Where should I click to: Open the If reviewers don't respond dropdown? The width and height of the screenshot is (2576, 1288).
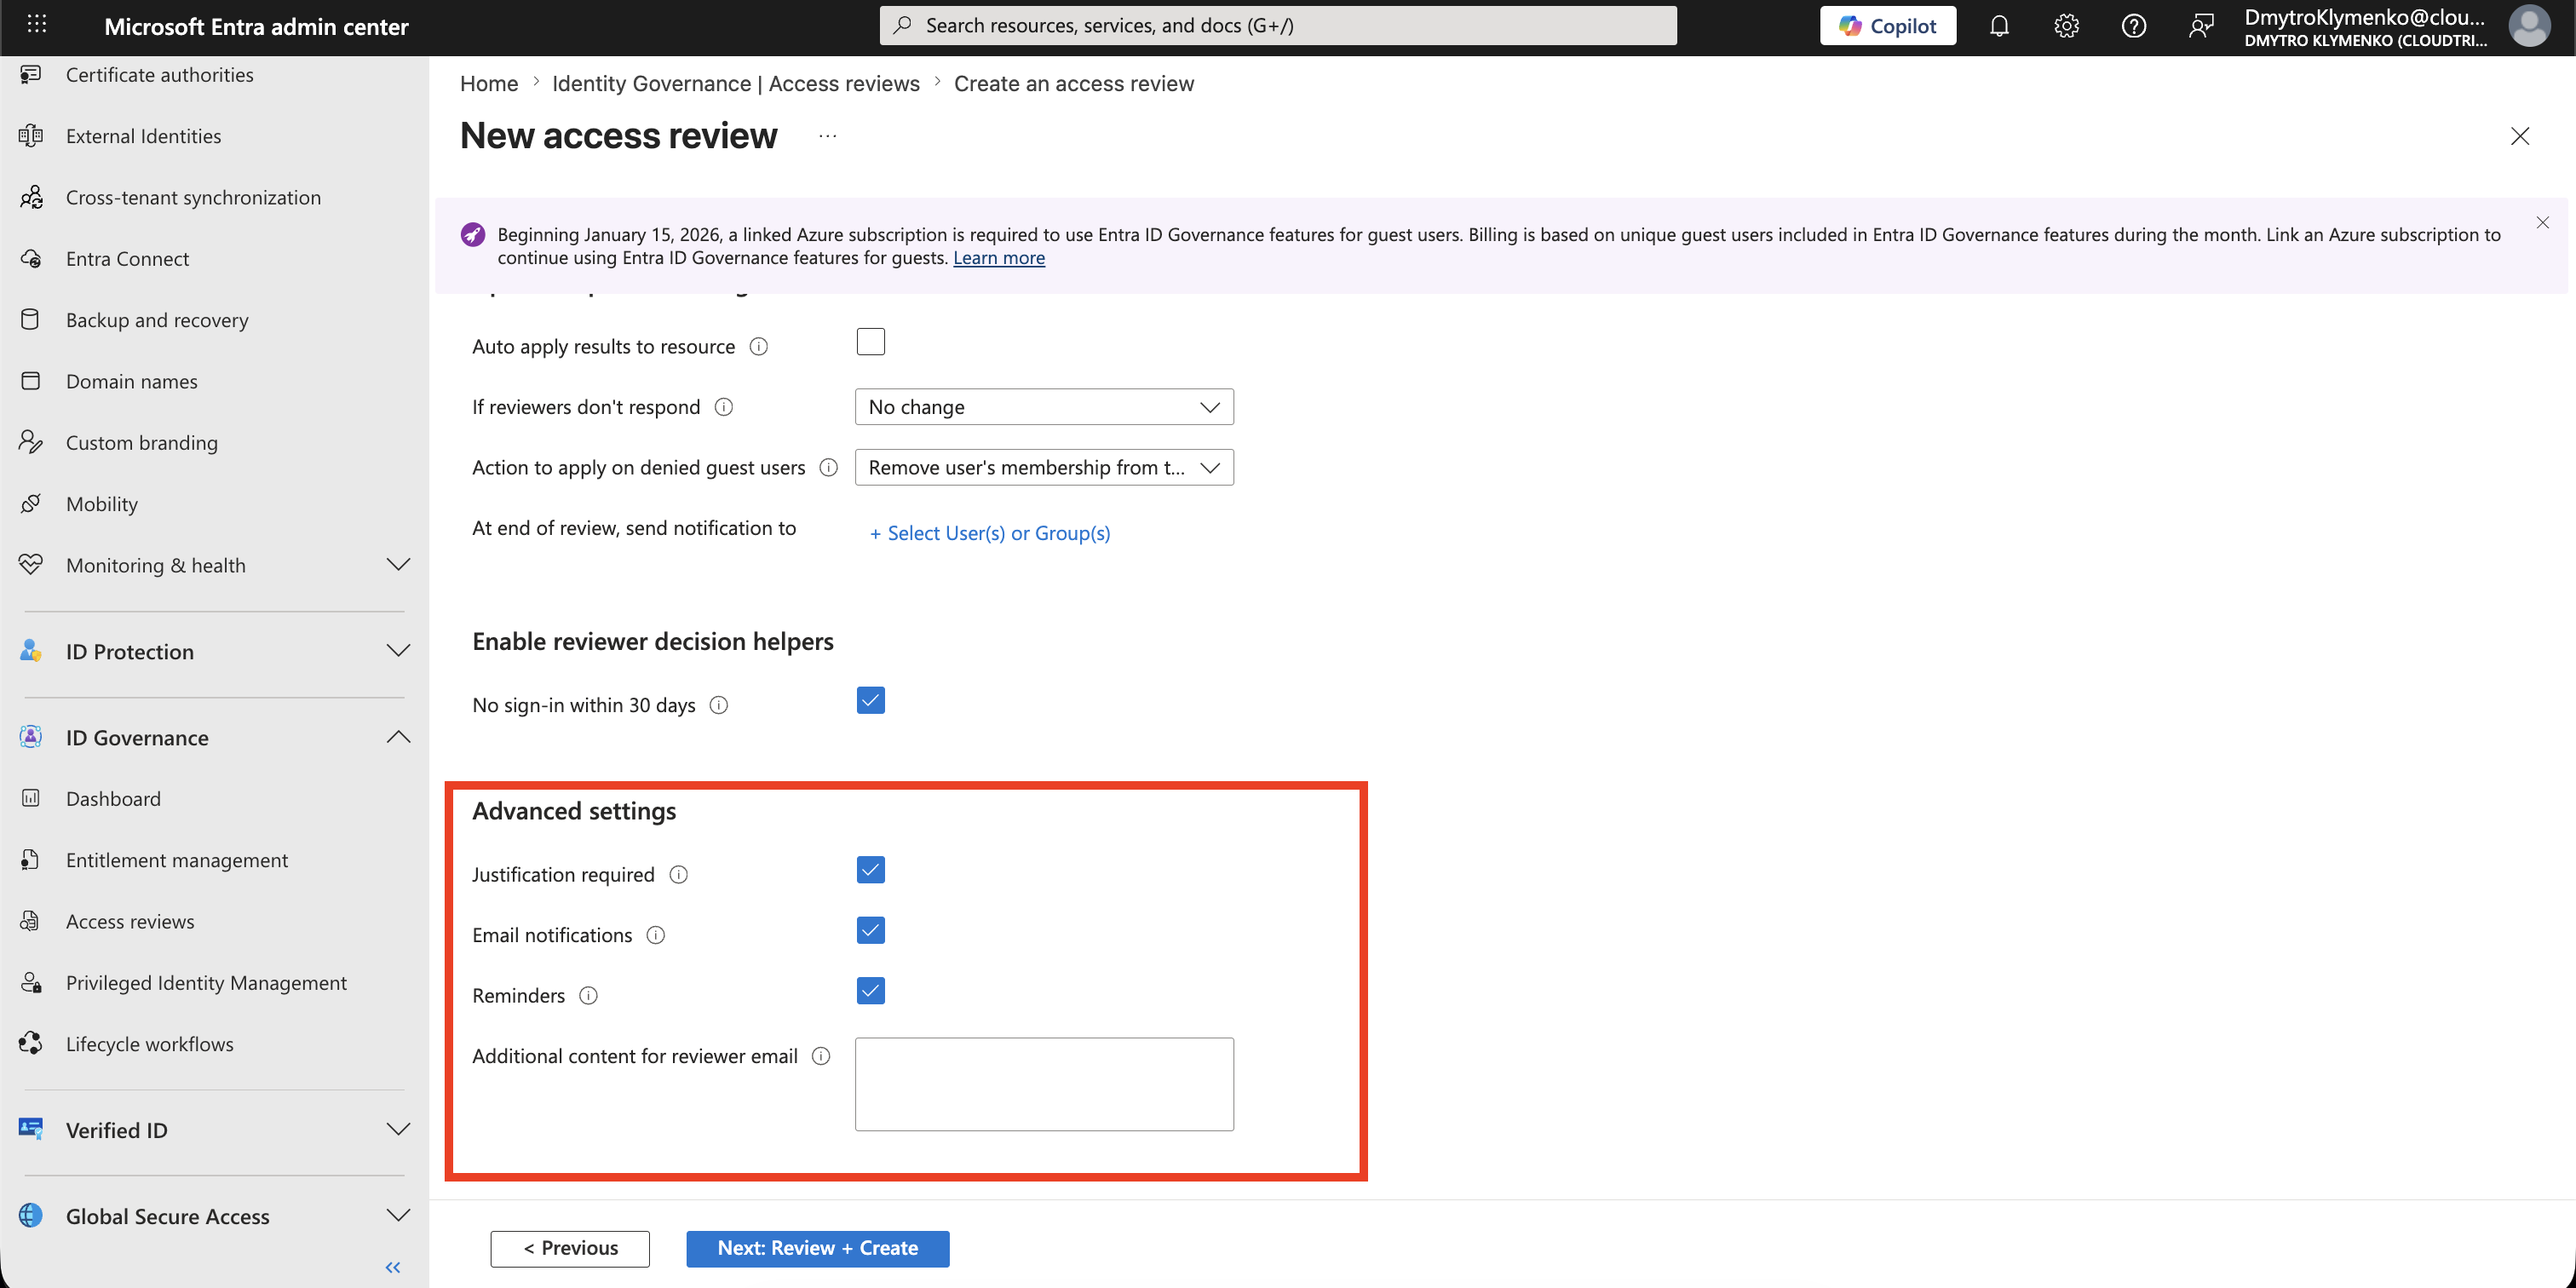pyautogui.click(x=1044, y=407)
